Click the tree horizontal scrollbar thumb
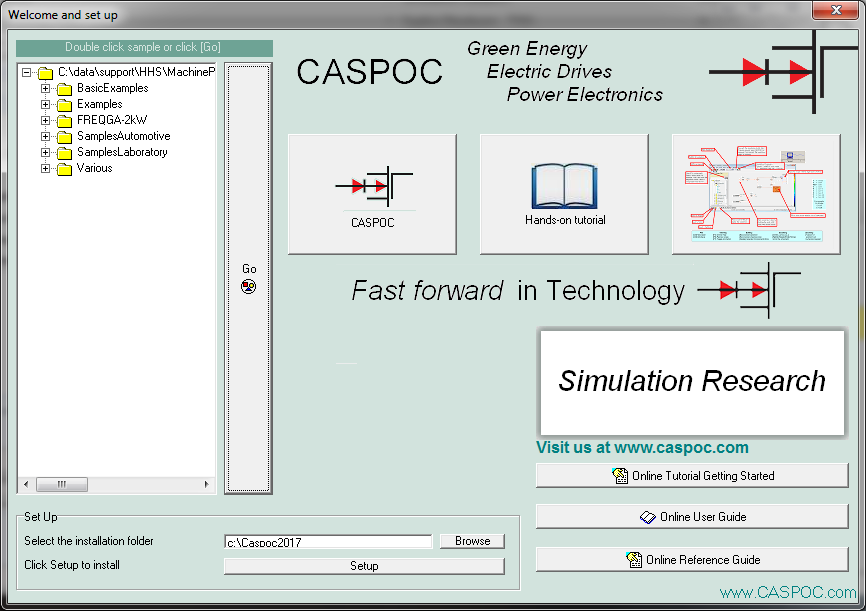Image resolution: width=866 pixels, height=611 pixels. pyautogui.click(x=62, y=484)
